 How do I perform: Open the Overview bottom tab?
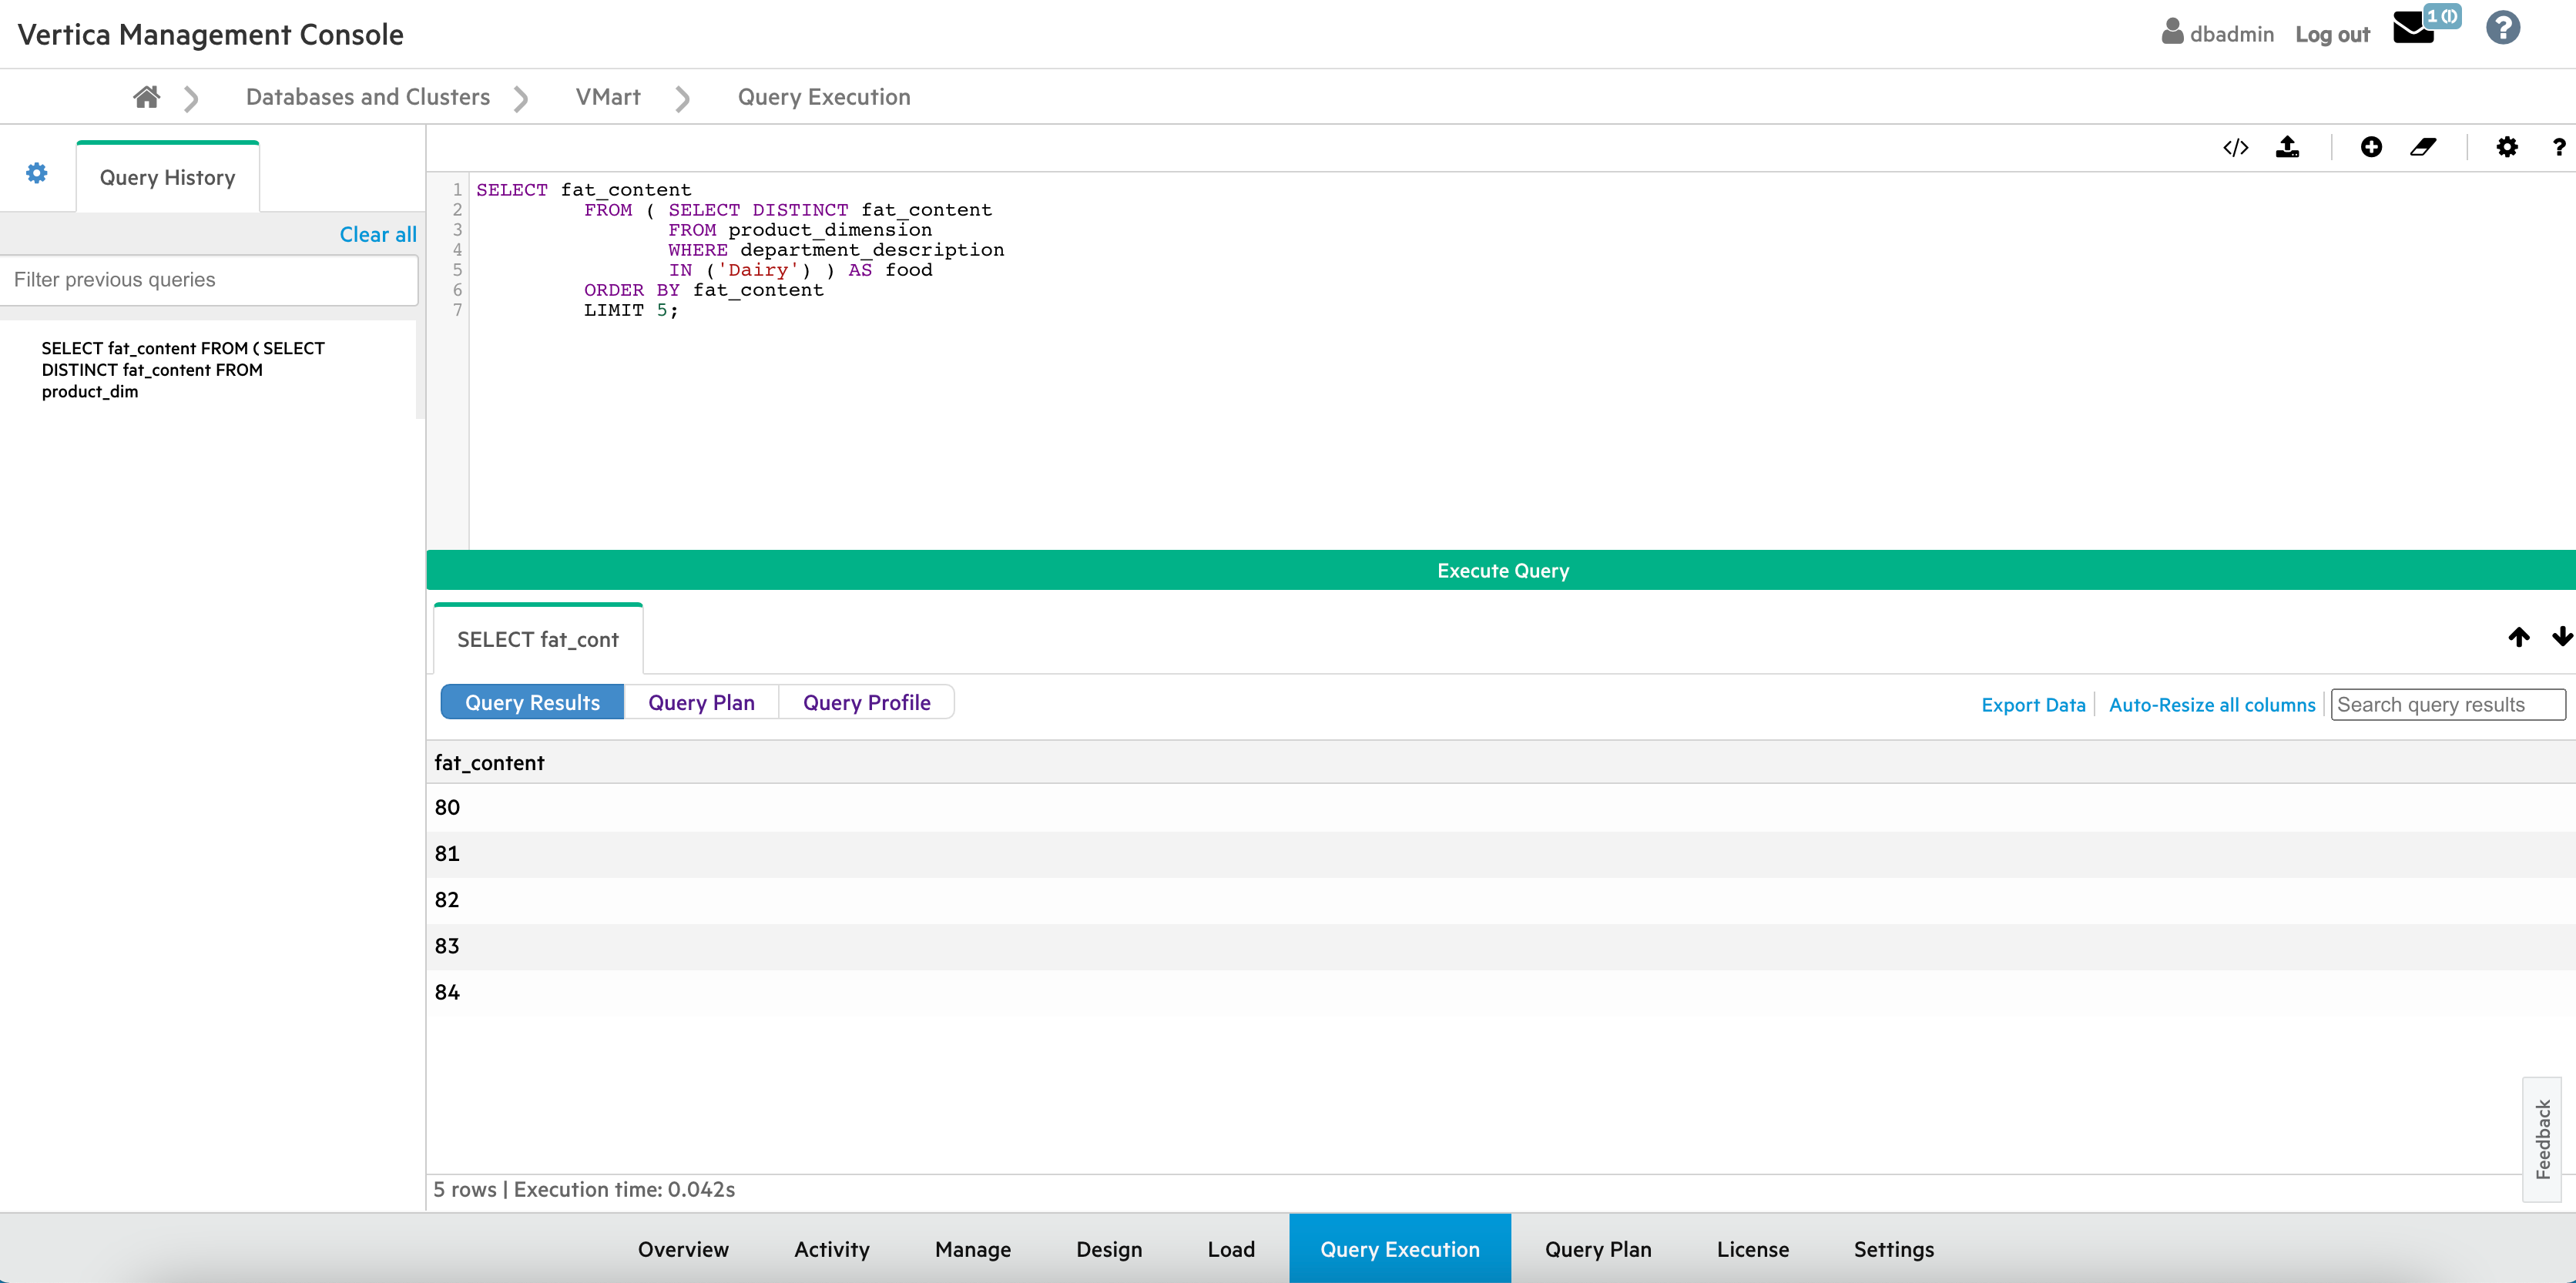pyautogui.click(x=683, y=1249)
